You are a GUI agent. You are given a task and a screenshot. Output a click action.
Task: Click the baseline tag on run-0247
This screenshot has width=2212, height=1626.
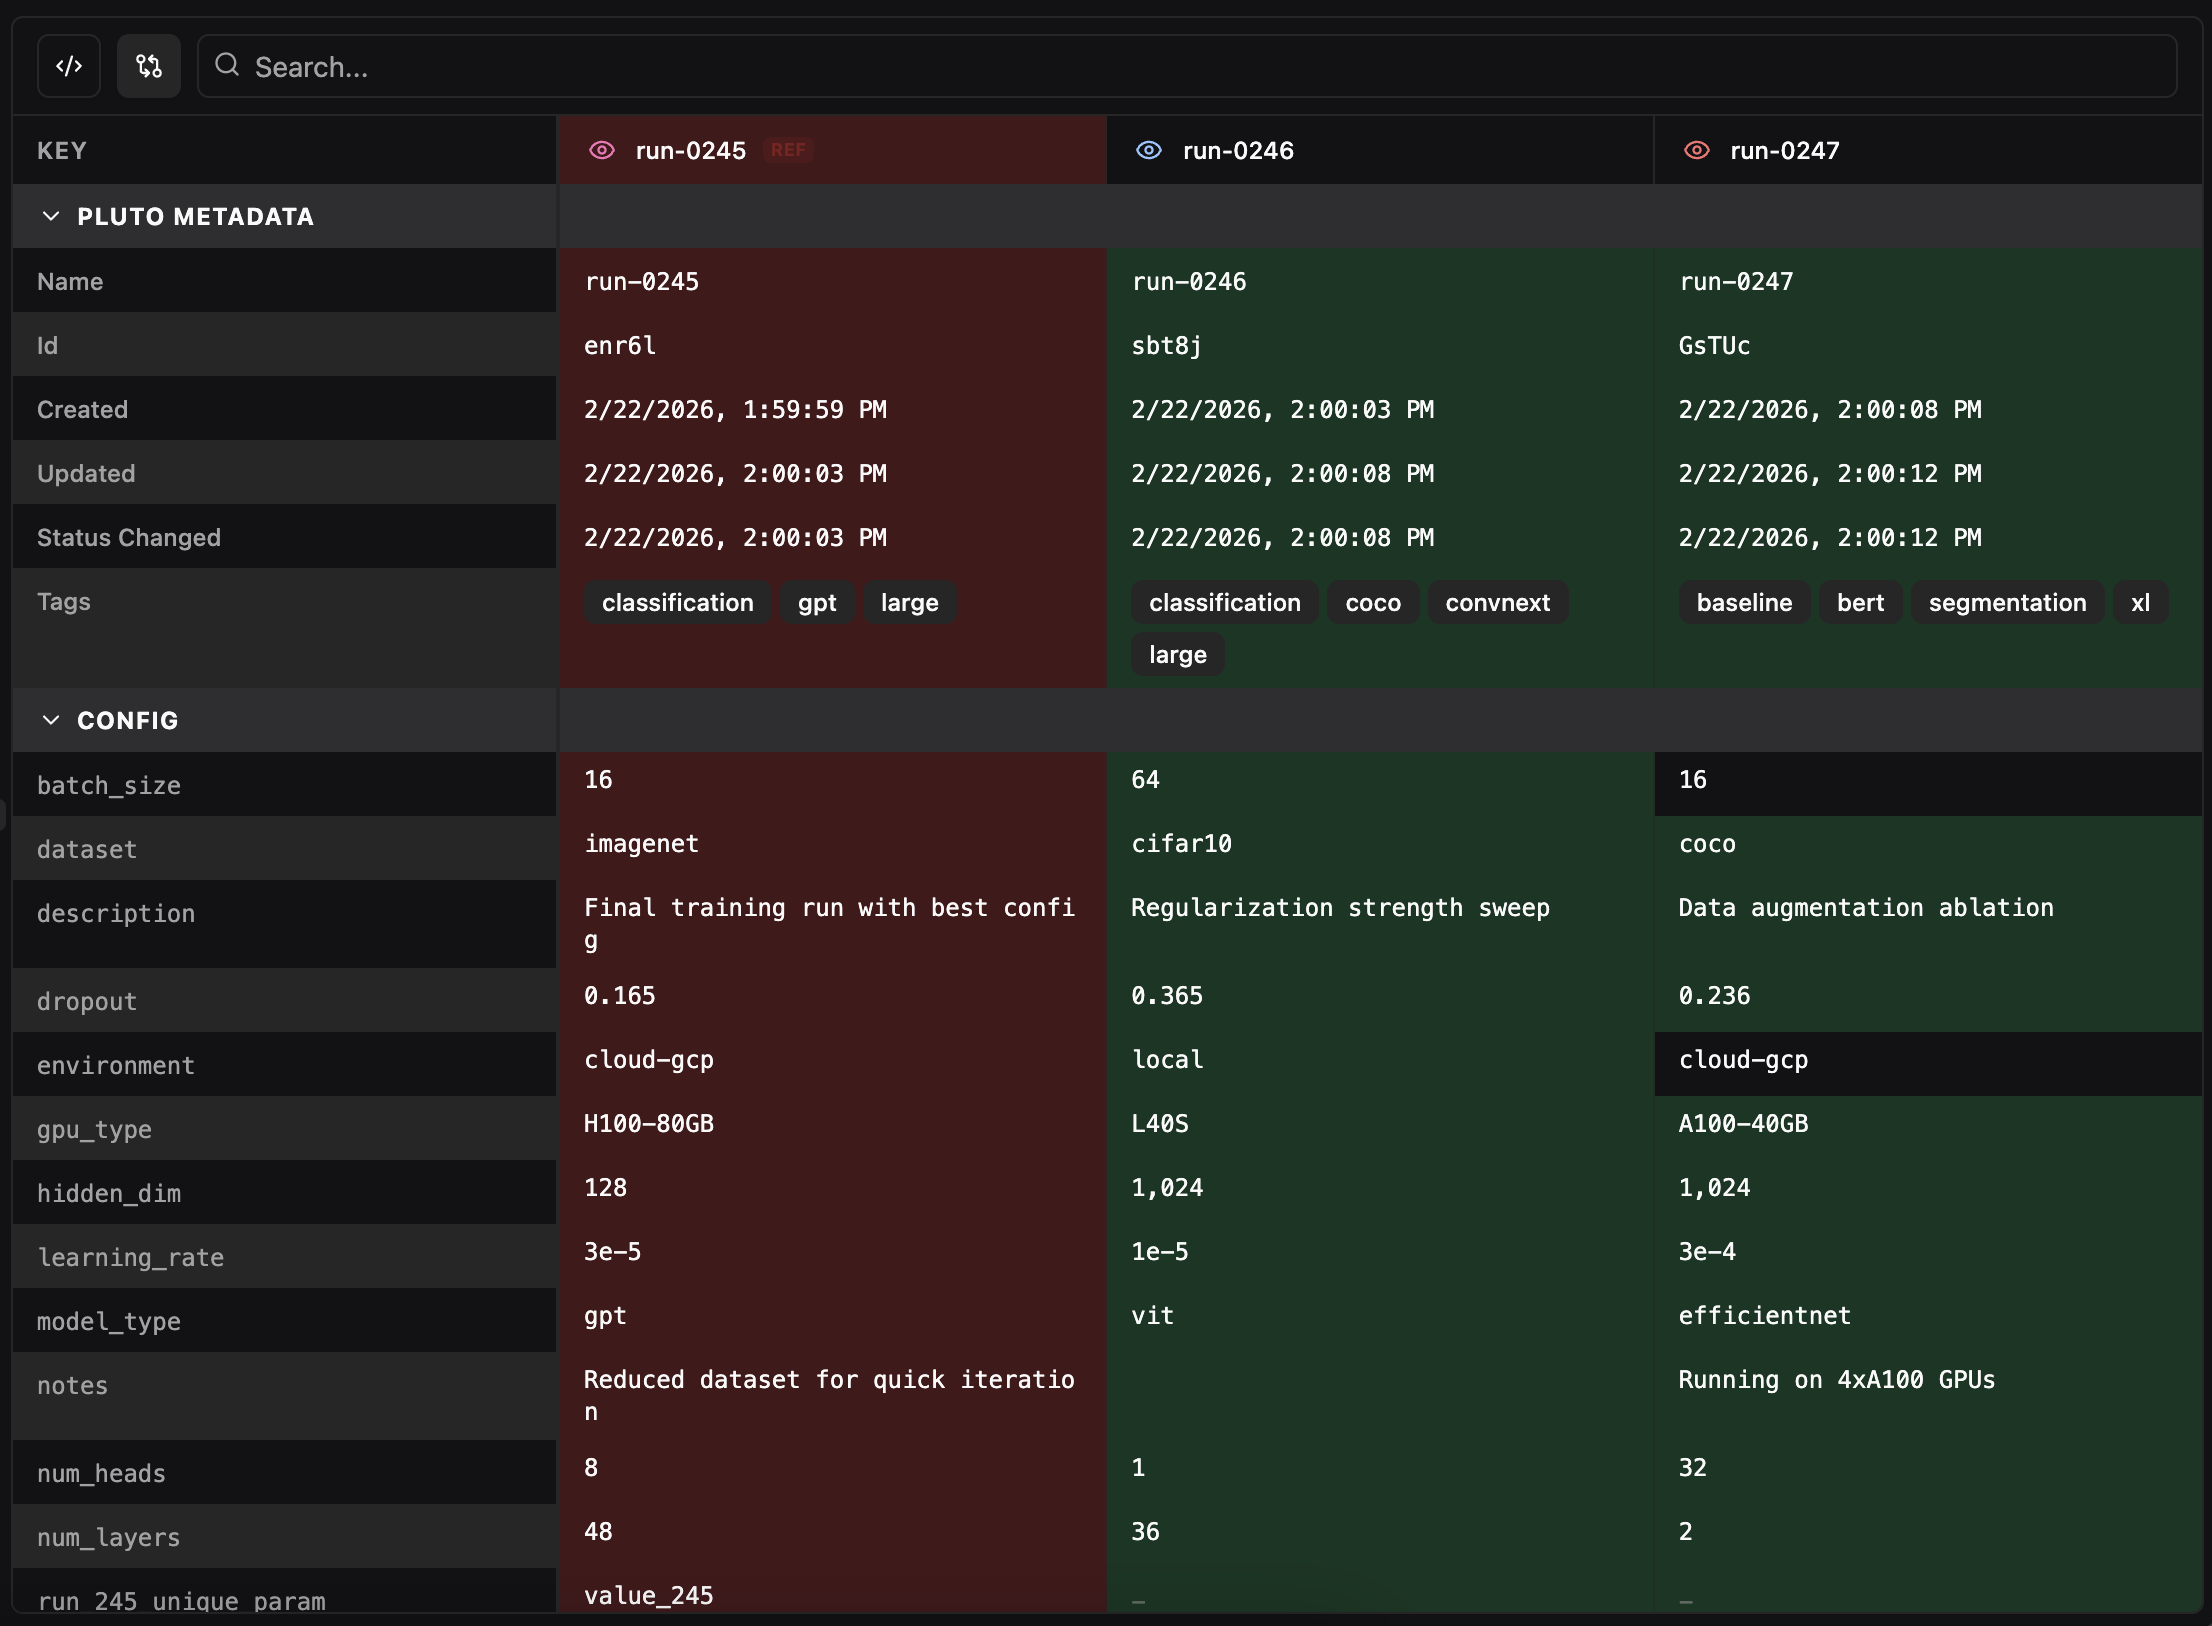(1744, 602)
